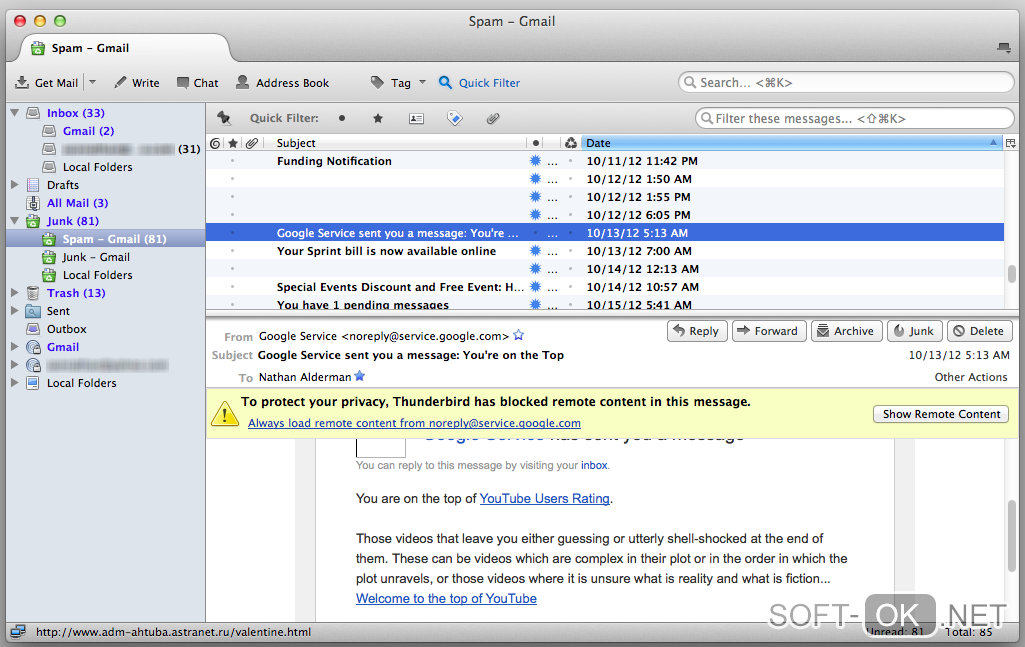Open the All Mail (3) folder
This screenshot has height=647, width=1025.
pos(77,203)
